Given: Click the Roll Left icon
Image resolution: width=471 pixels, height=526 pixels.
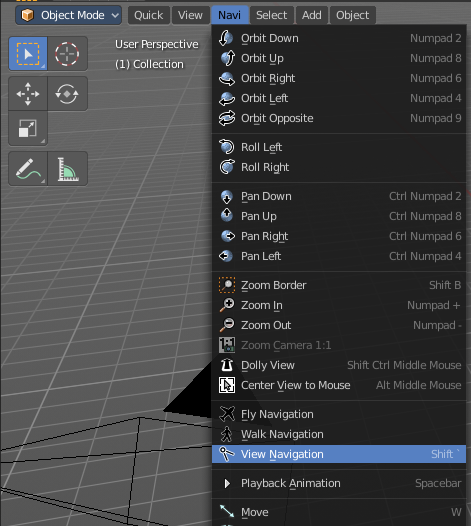Looking at the screenshot, I should 227,147.
